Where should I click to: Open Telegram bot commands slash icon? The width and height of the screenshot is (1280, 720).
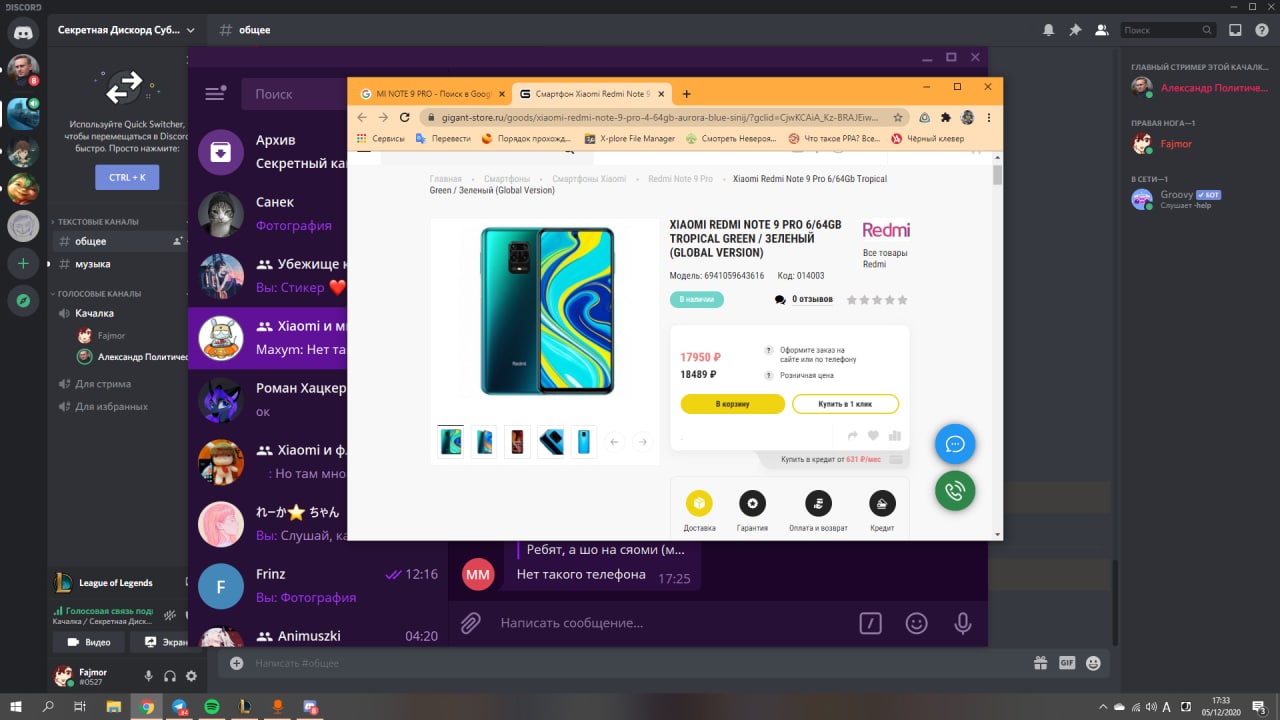pyautogui.click(x=870, y=623)
